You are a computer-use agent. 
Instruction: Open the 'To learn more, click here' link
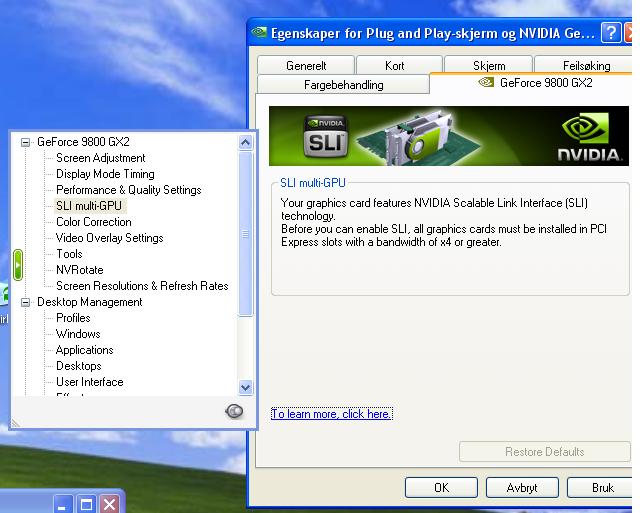pos(331,414)
